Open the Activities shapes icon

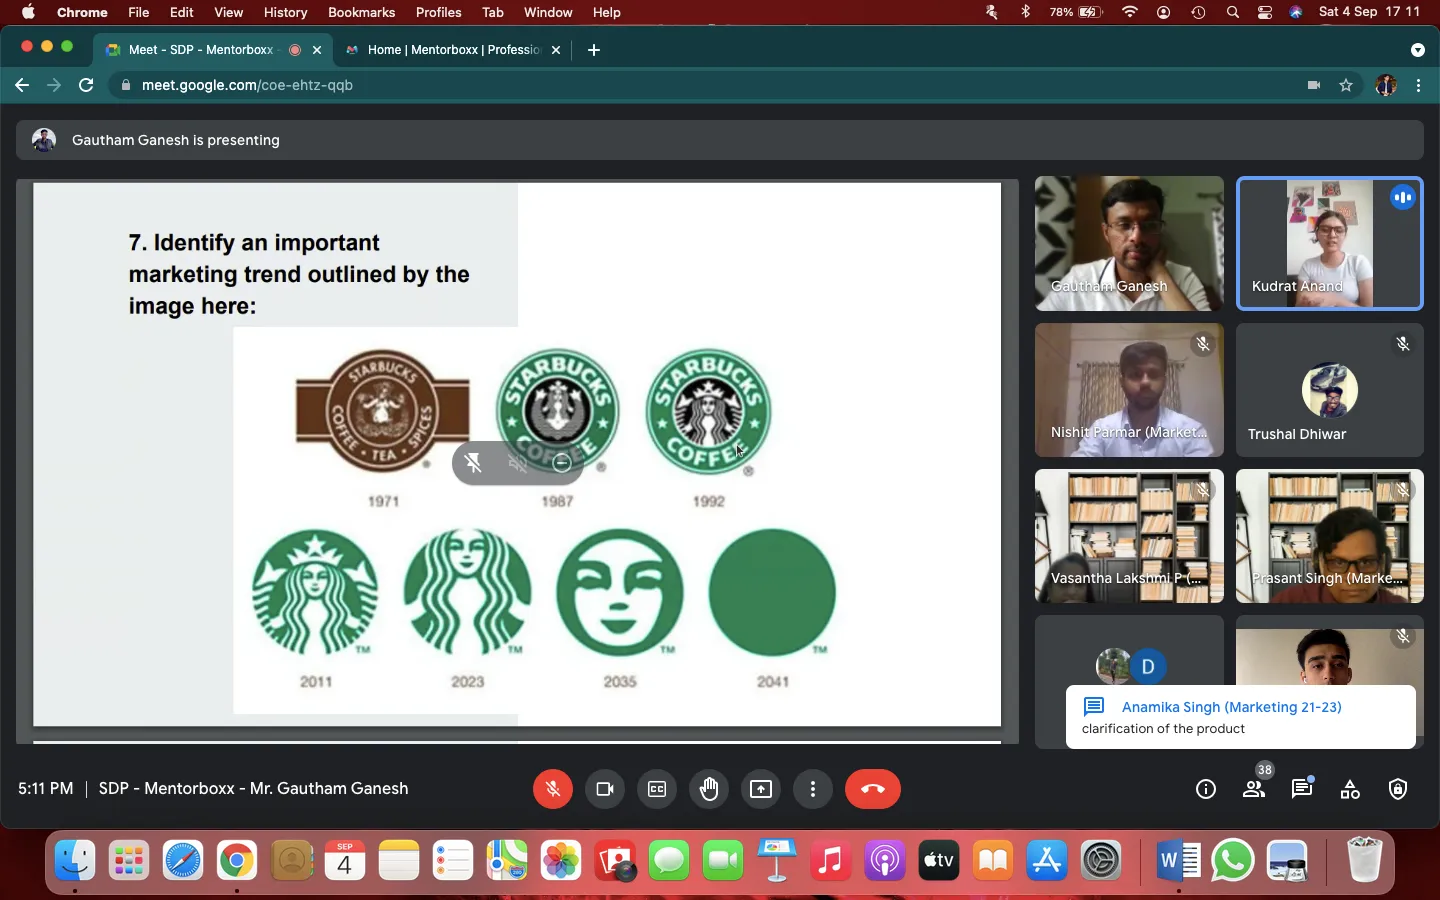click(x=1350, y=789)
